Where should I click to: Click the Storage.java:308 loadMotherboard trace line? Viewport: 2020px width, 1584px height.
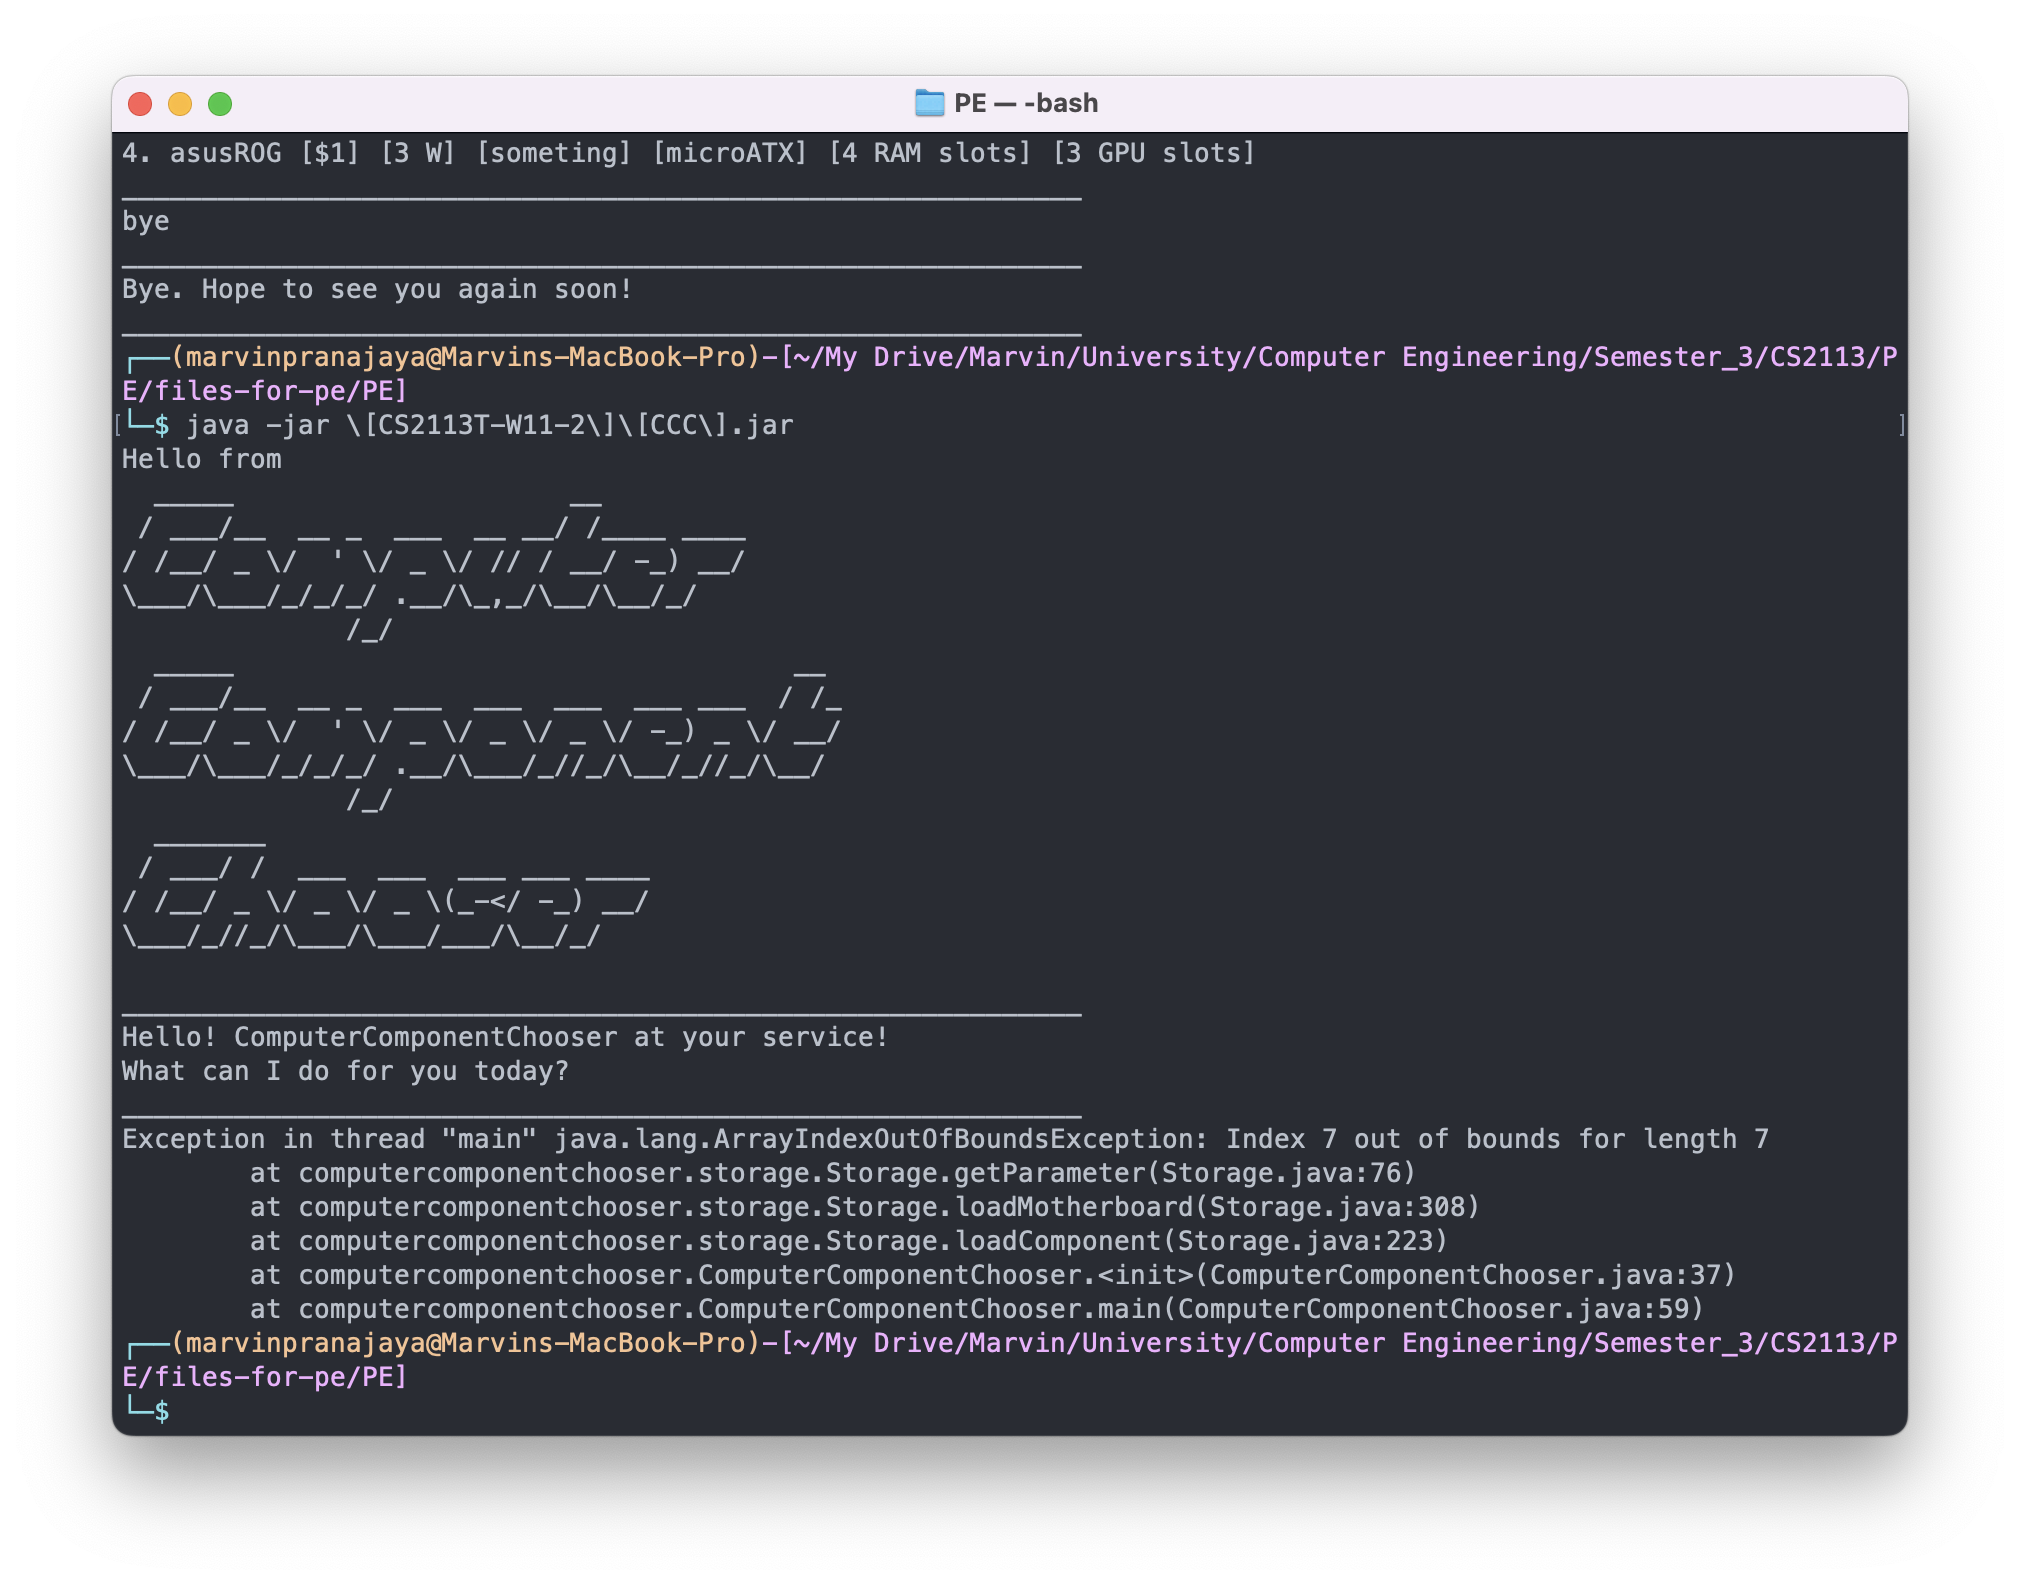(864, 1207)
